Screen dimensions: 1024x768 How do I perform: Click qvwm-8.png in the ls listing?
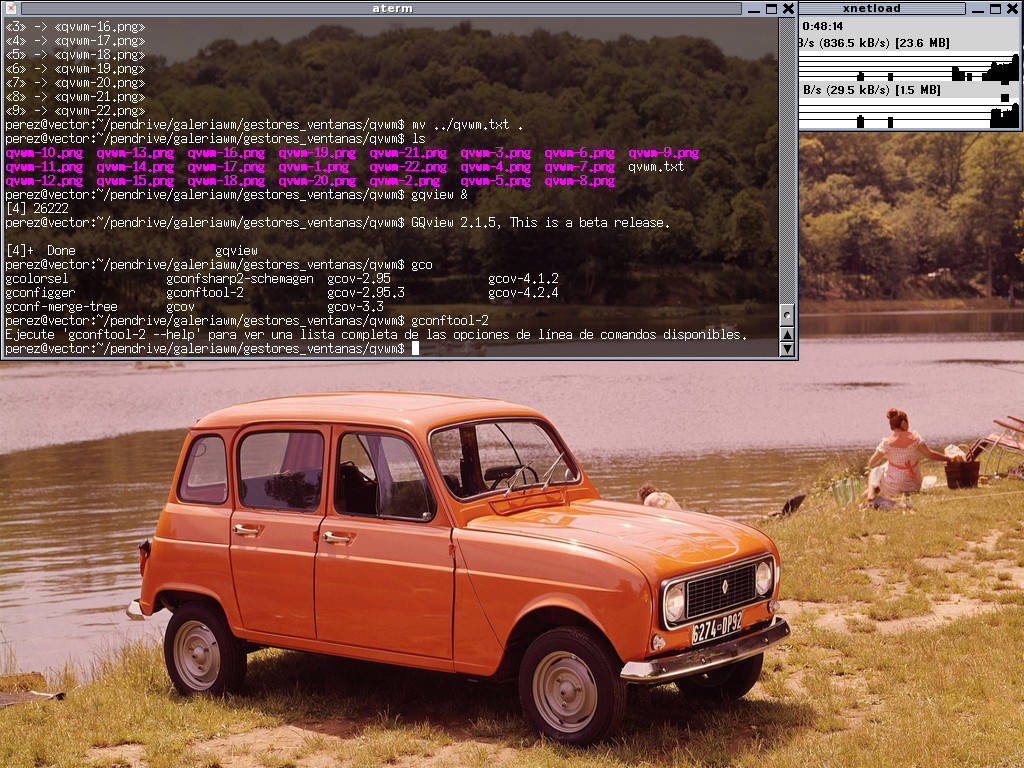point(580,182)
